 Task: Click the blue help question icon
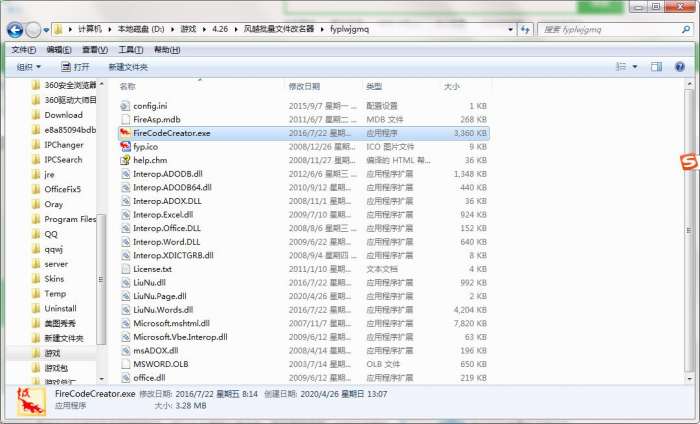click(x=680, y=67)
